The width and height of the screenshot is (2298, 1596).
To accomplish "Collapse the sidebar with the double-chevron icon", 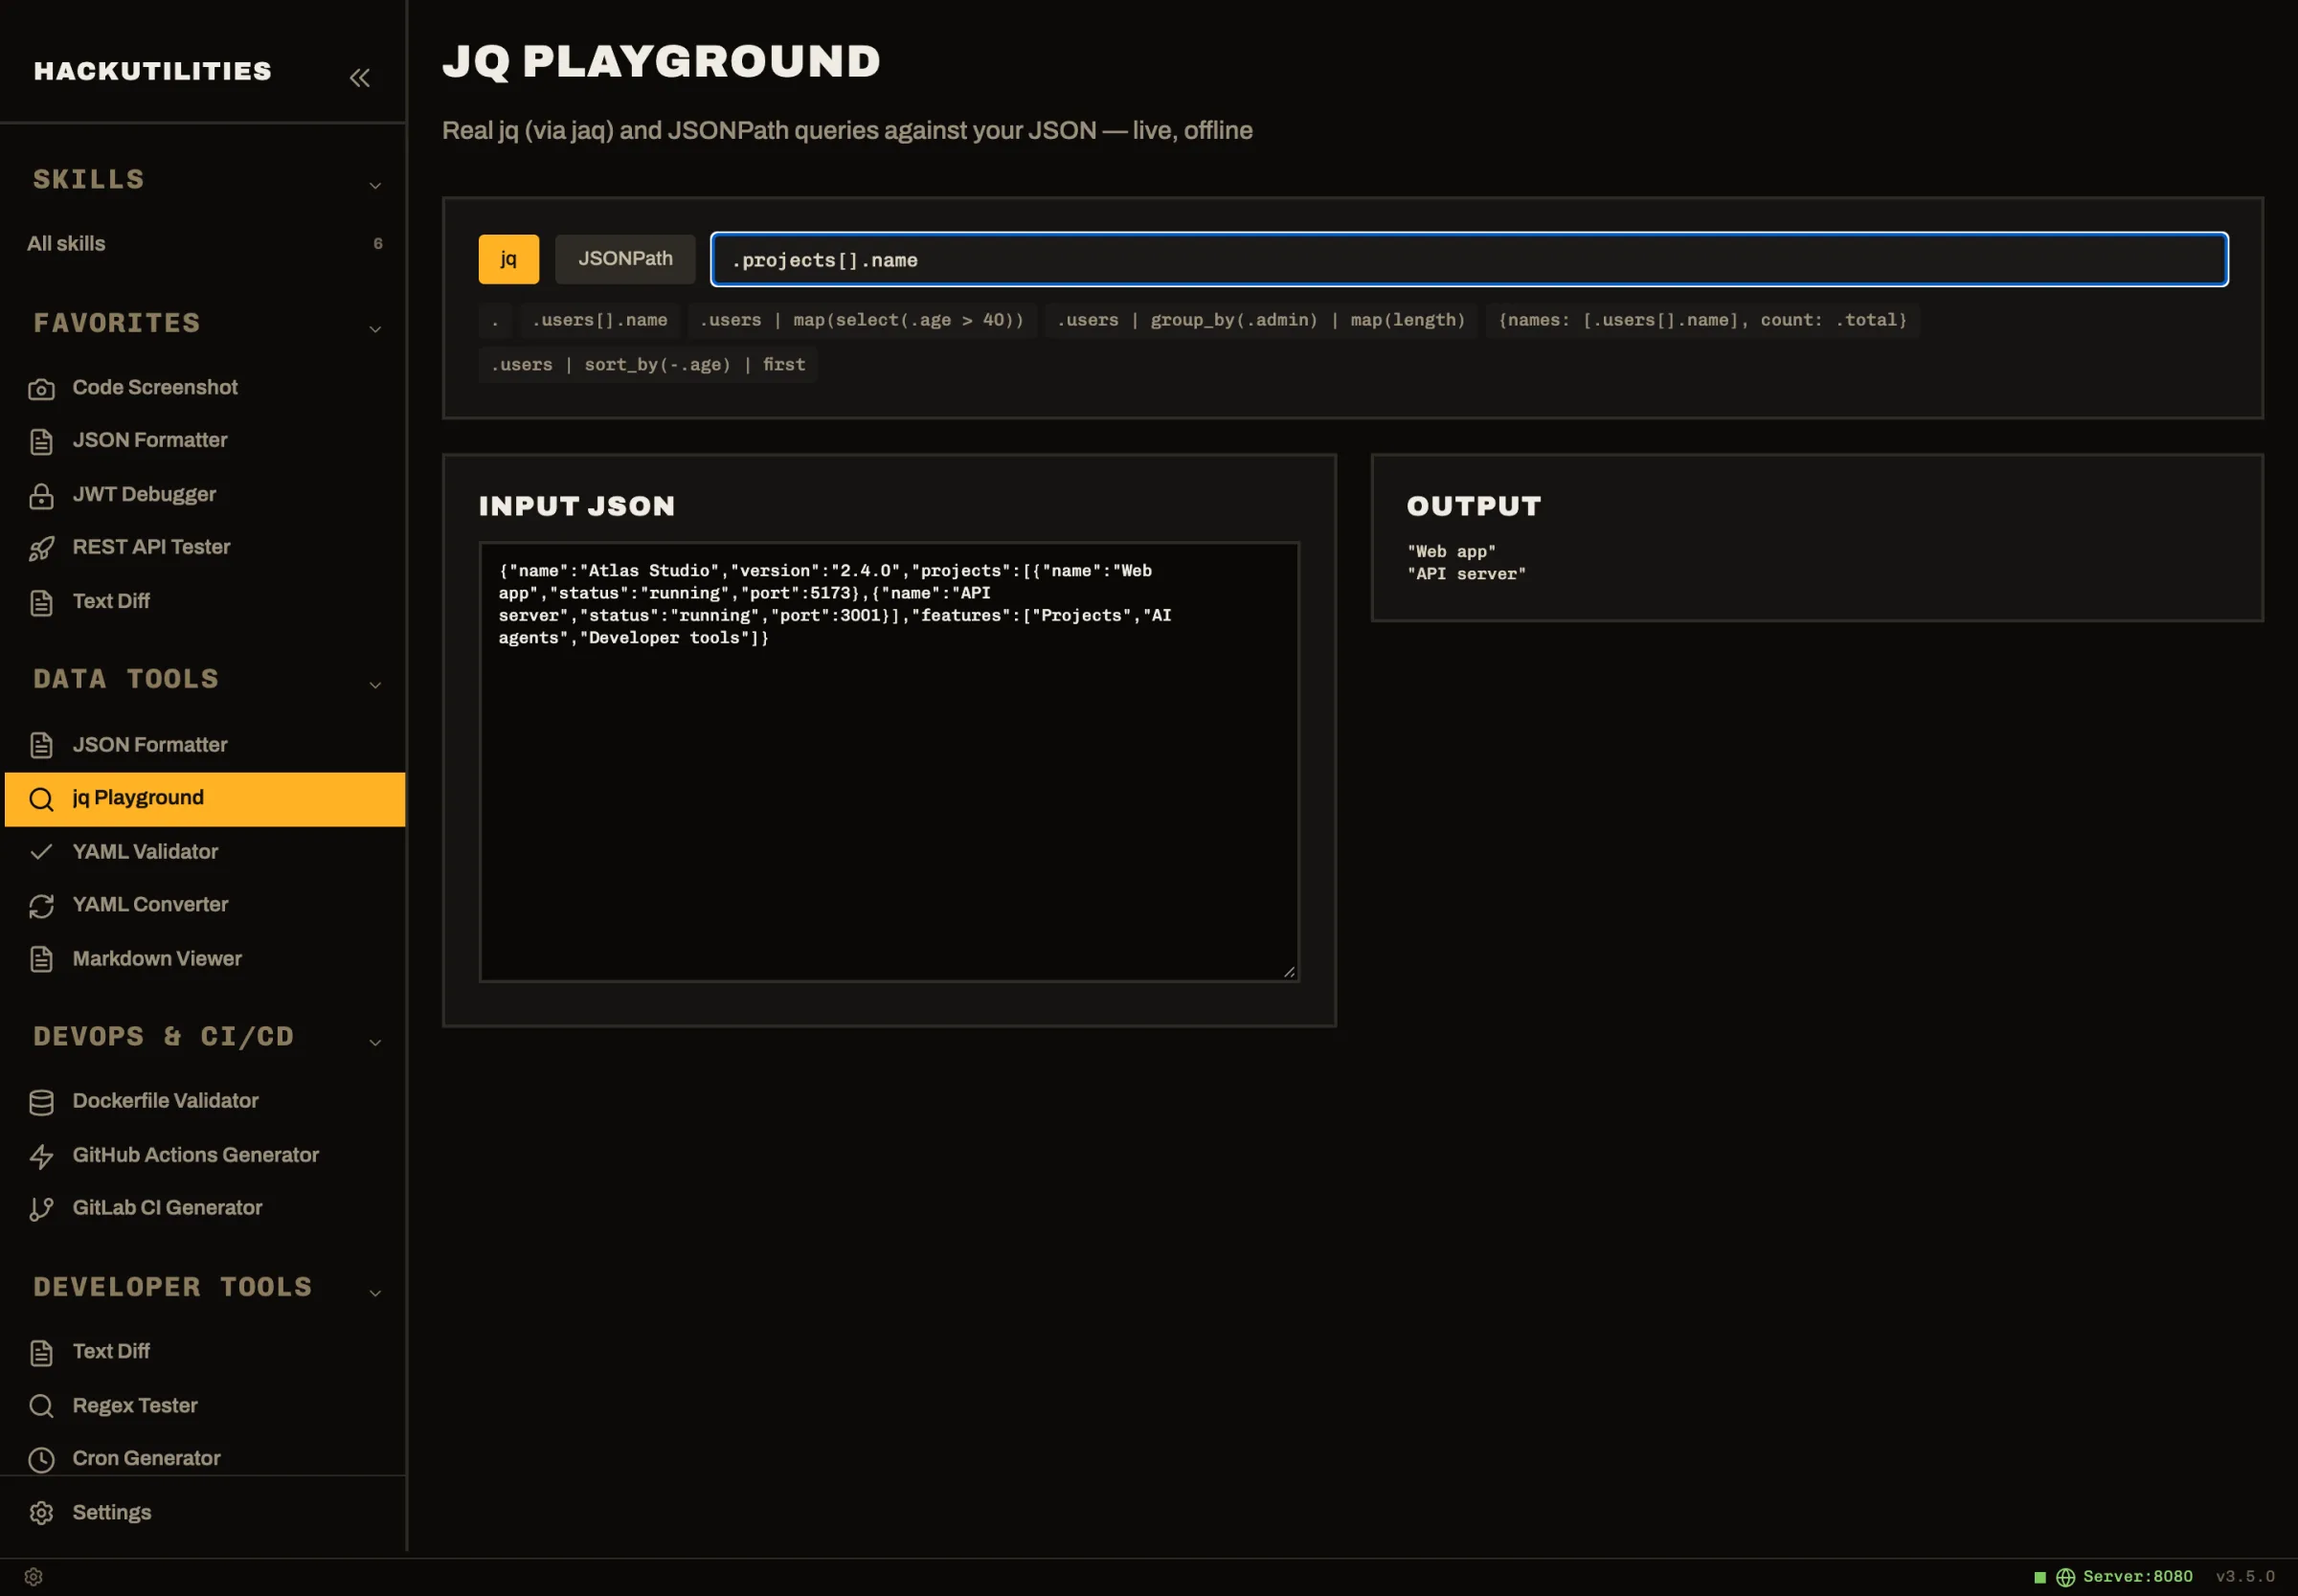I will tap(360, 77).
